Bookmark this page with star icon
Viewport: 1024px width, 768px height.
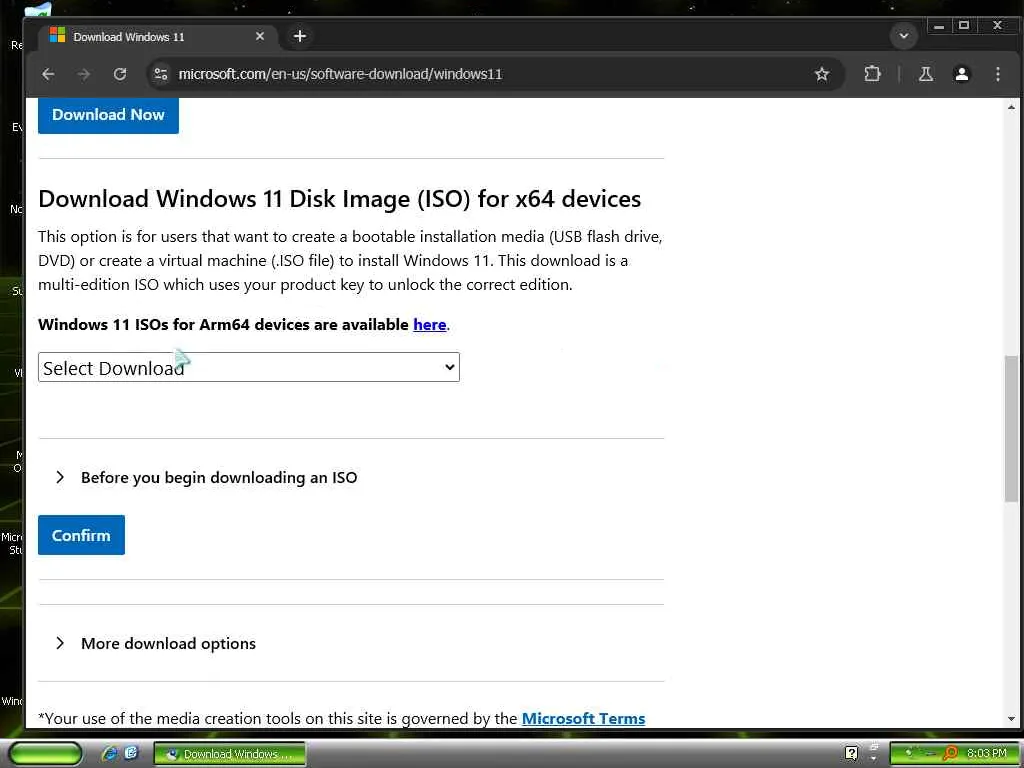[x=822, y=74]
